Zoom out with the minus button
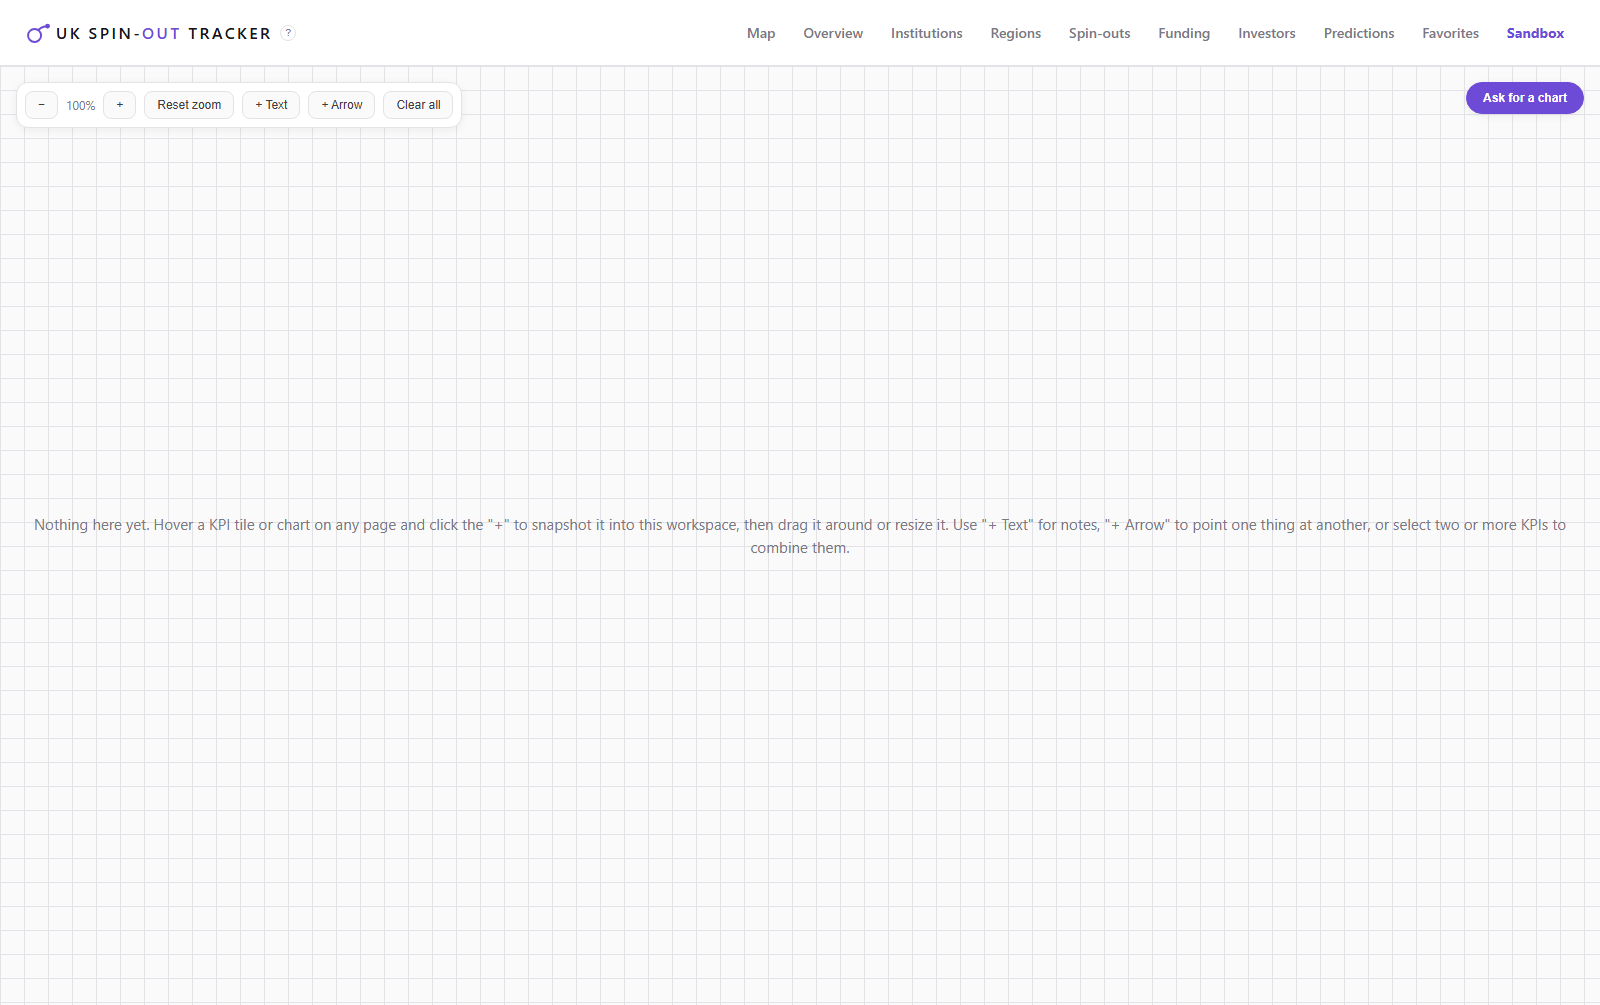1600x1005 pixels. pos(41,105)
